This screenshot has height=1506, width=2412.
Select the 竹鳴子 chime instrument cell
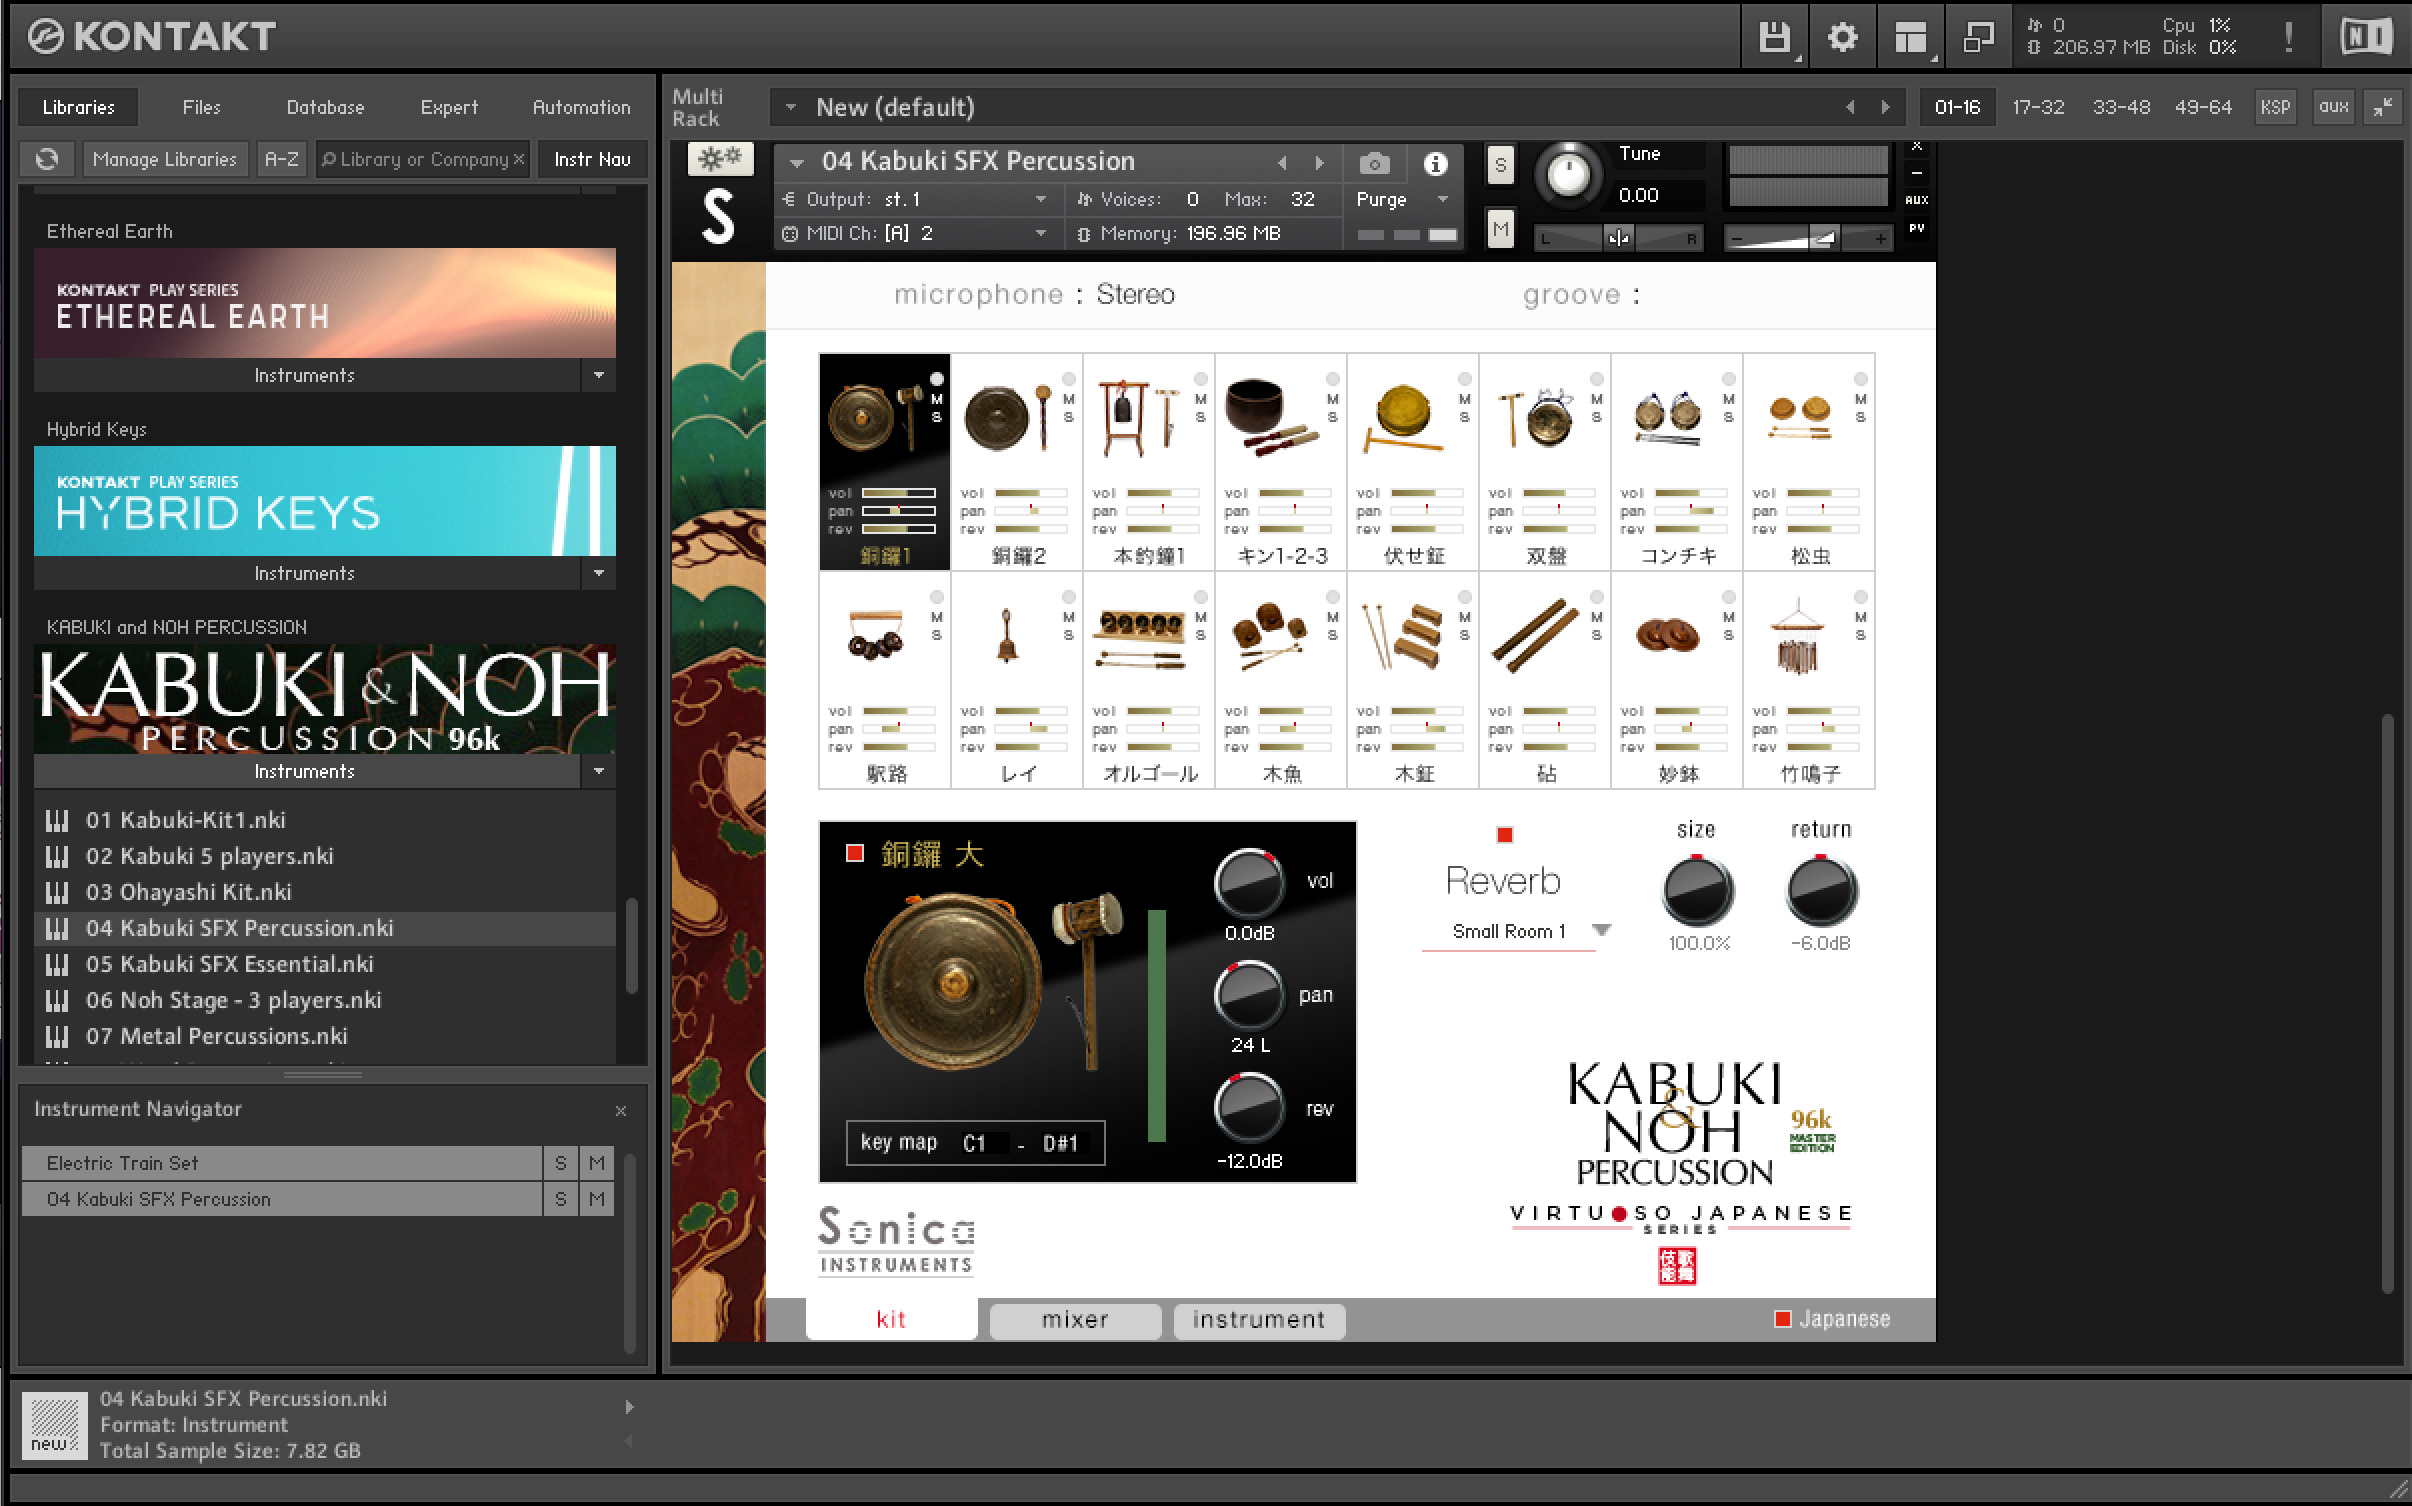coord(1808,680)
